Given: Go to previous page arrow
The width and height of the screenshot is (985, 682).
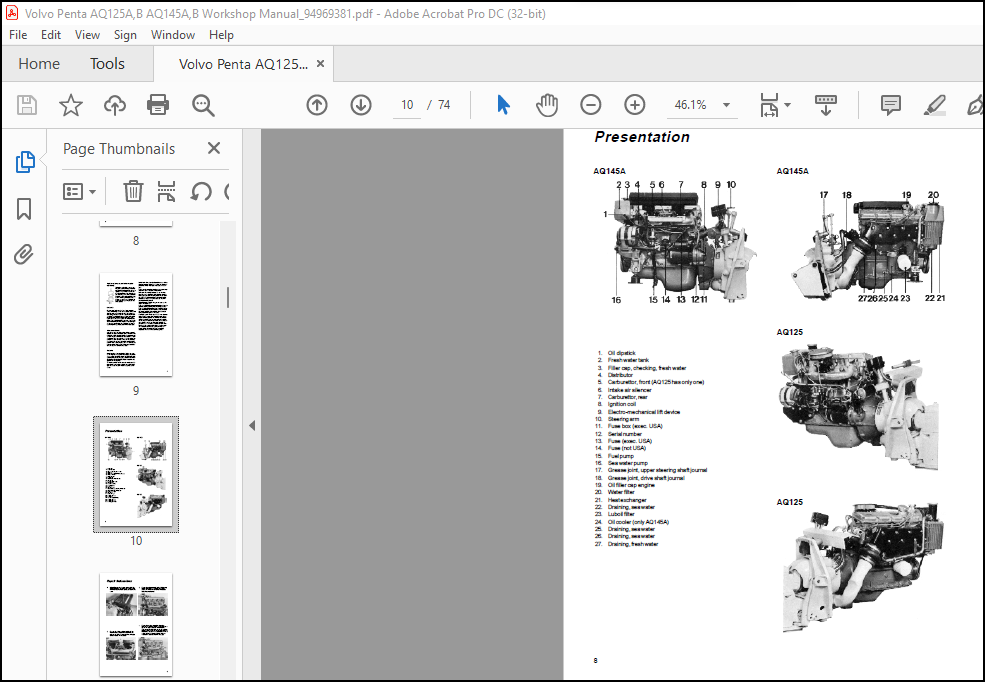Looking at the screenshot, I should pos(317,105).
